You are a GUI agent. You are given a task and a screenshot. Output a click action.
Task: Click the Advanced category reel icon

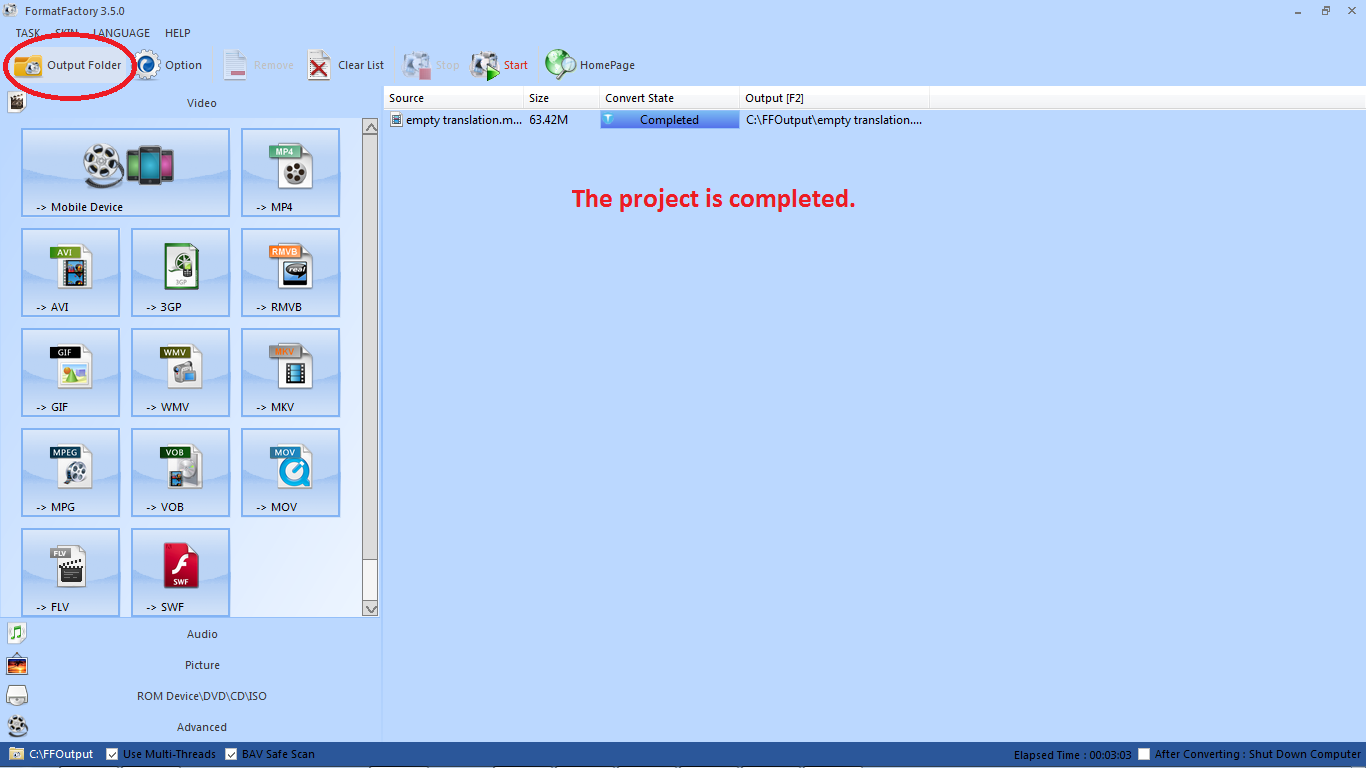[x=17, y=727]
